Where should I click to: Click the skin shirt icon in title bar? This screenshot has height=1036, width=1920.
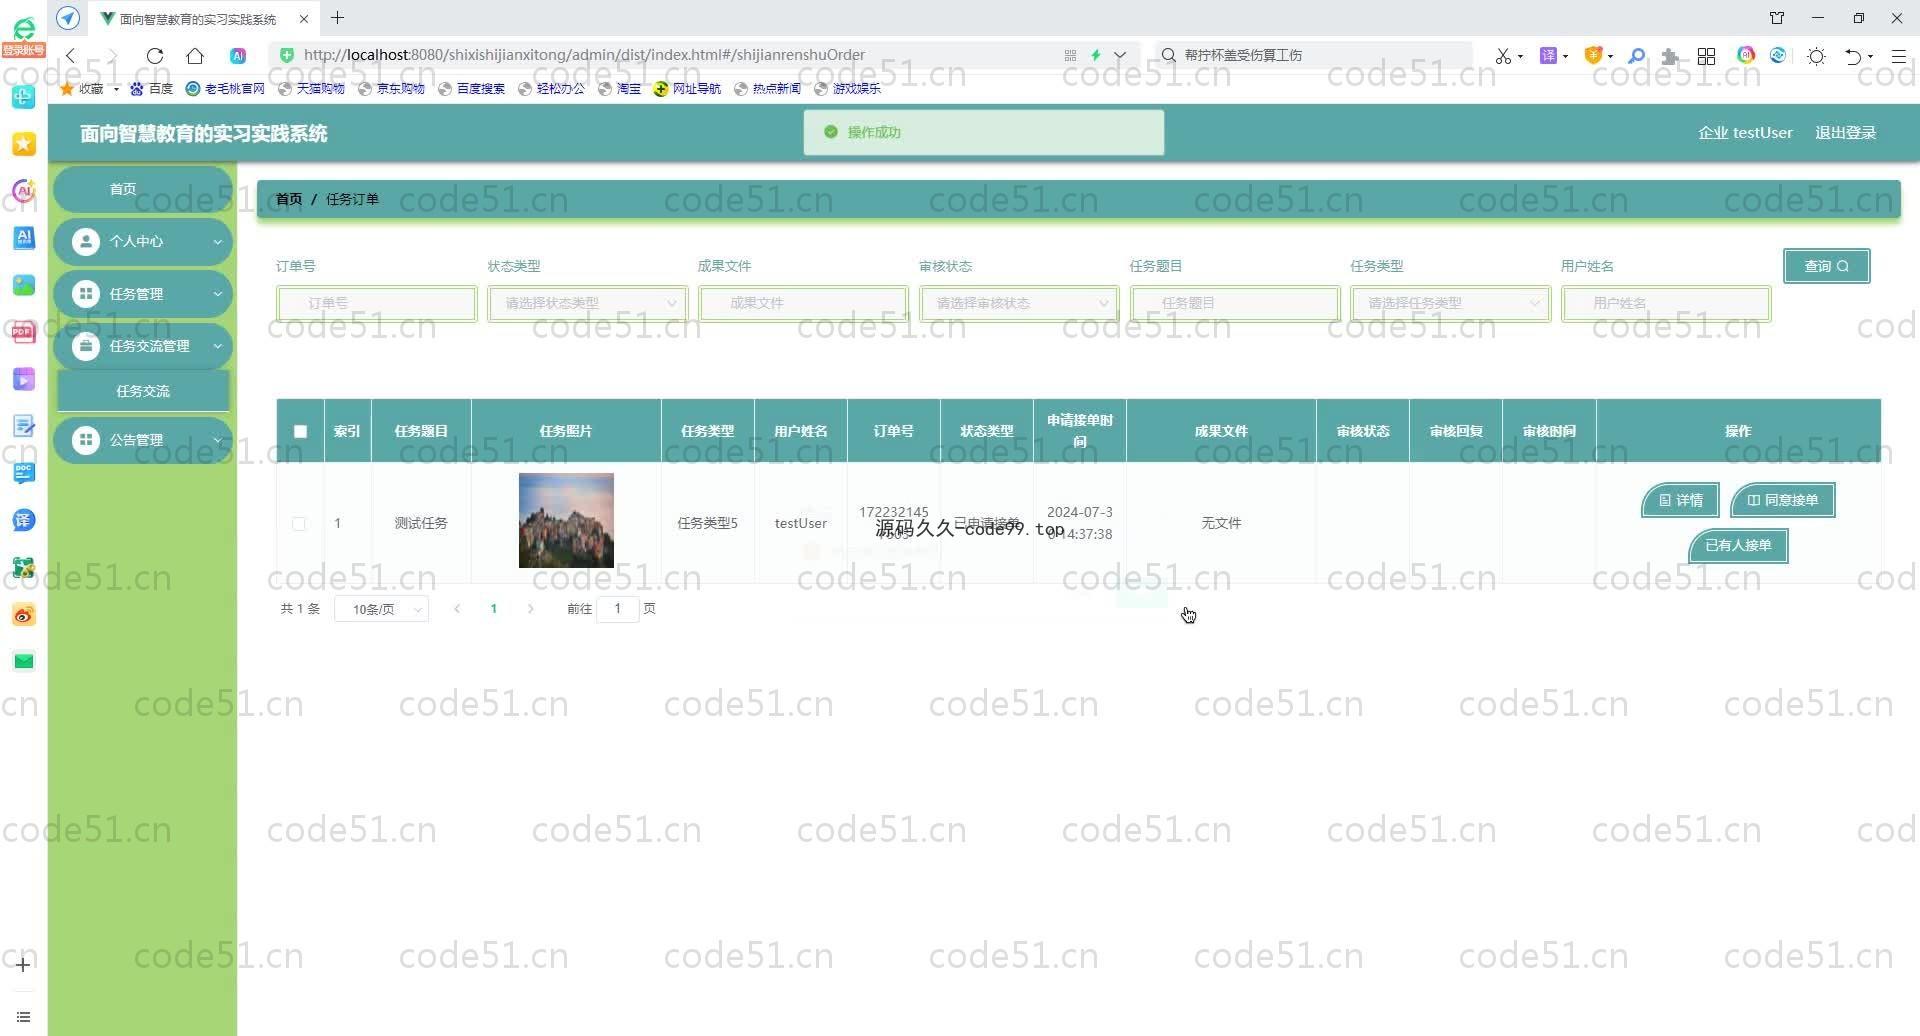pyautogui.click(x=1777, y=18)
